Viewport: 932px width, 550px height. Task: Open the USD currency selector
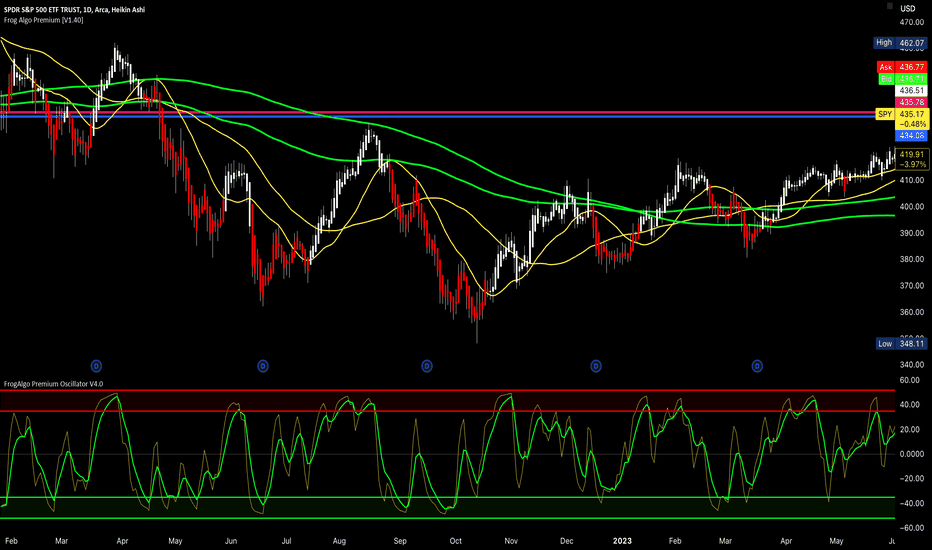pyautogui.click(x=908, y=8)
